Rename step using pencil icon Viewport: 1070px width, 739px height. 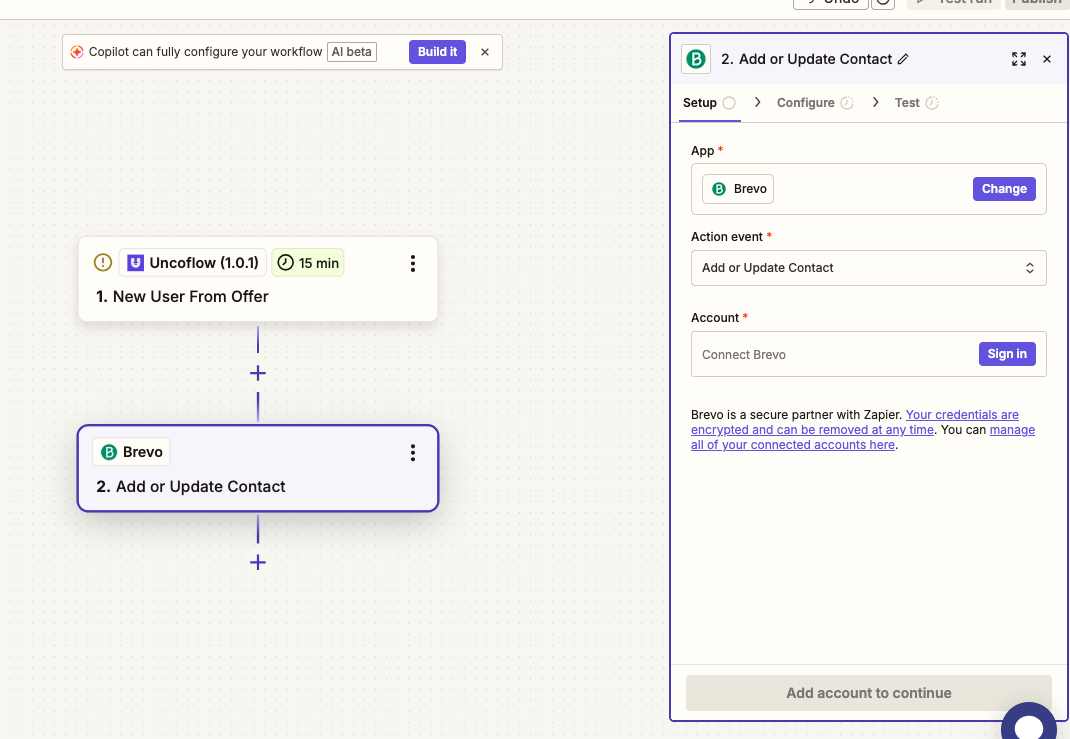[x=903, y=59]
